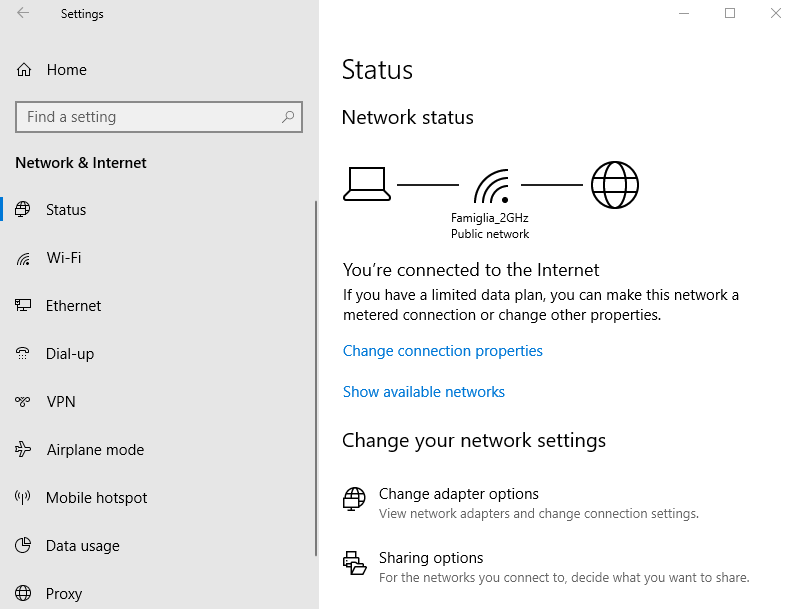Click the Change adapter options icon
789x609 pixels.
(354, 499)
